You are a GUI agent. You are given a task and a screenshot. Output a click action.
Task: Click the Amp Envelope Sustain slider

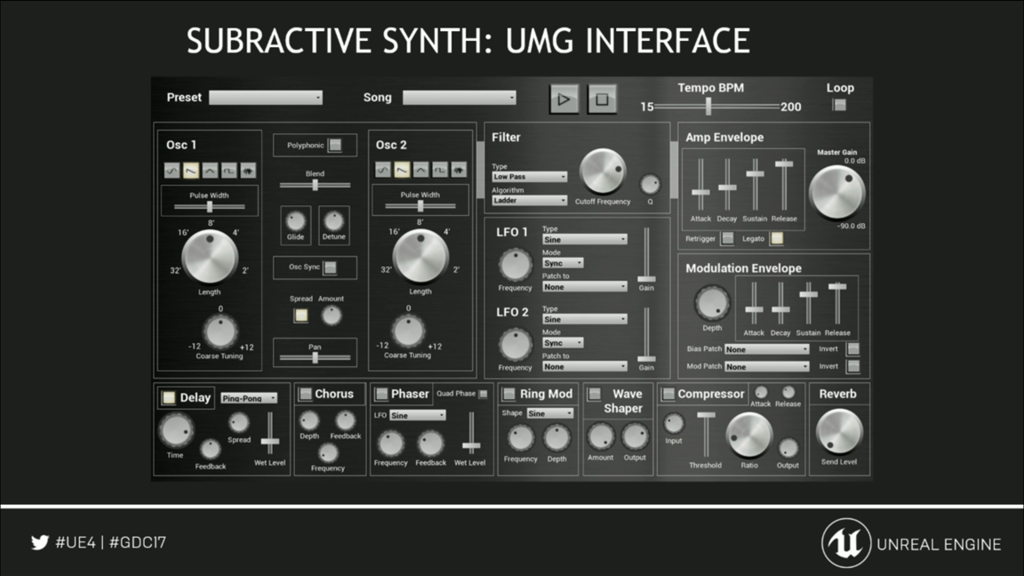coord(755,186)
